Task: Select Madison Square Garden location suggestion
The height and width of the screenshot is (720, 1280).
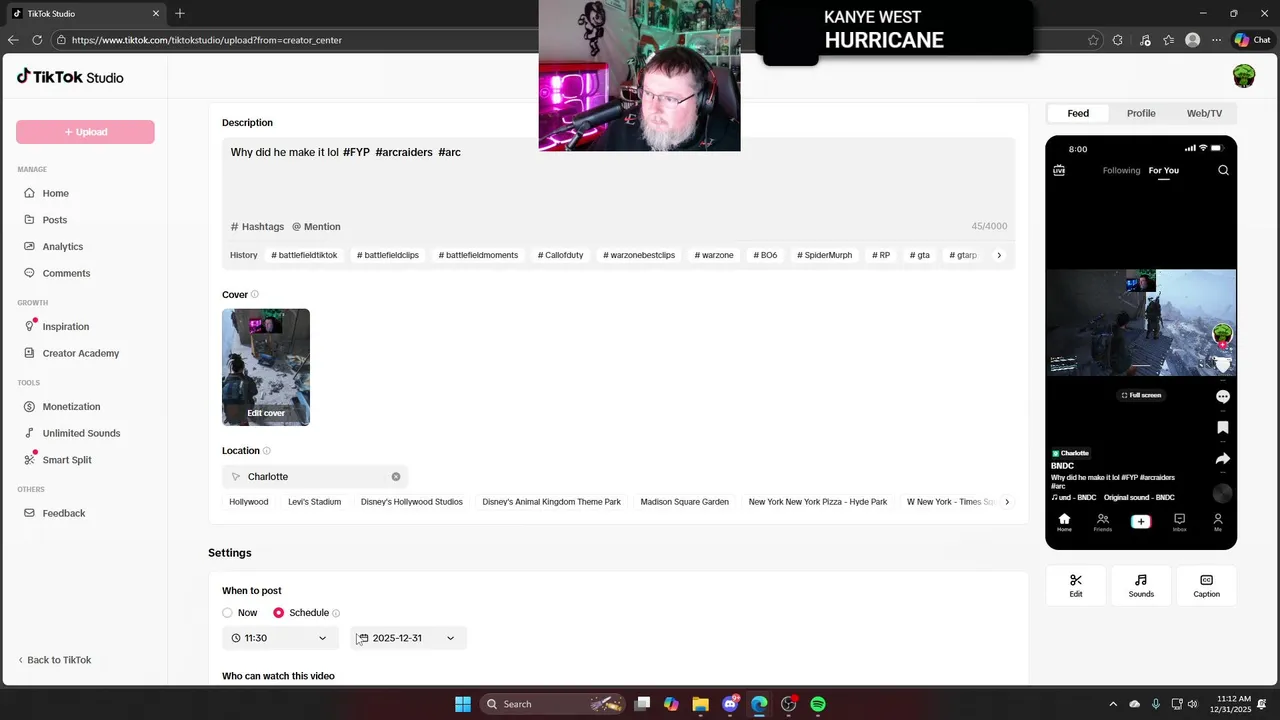Action: 685,502
